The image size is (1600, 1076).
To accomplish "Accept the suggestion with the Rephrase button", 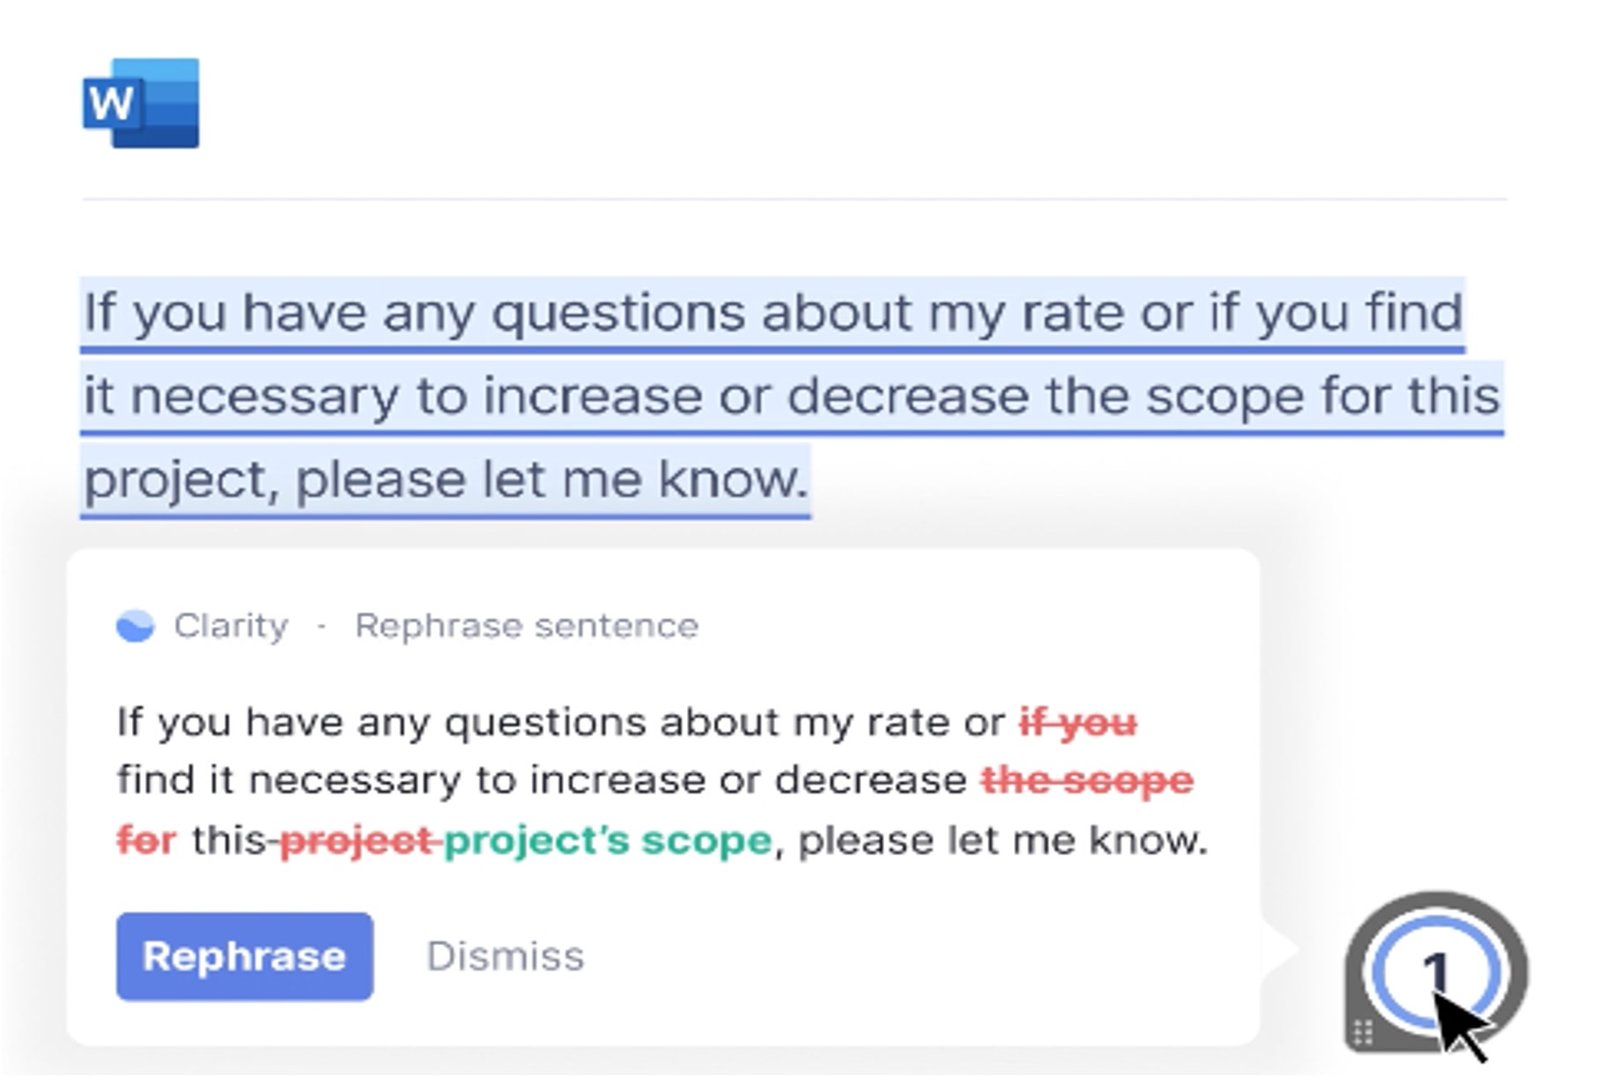I will 245,956.
